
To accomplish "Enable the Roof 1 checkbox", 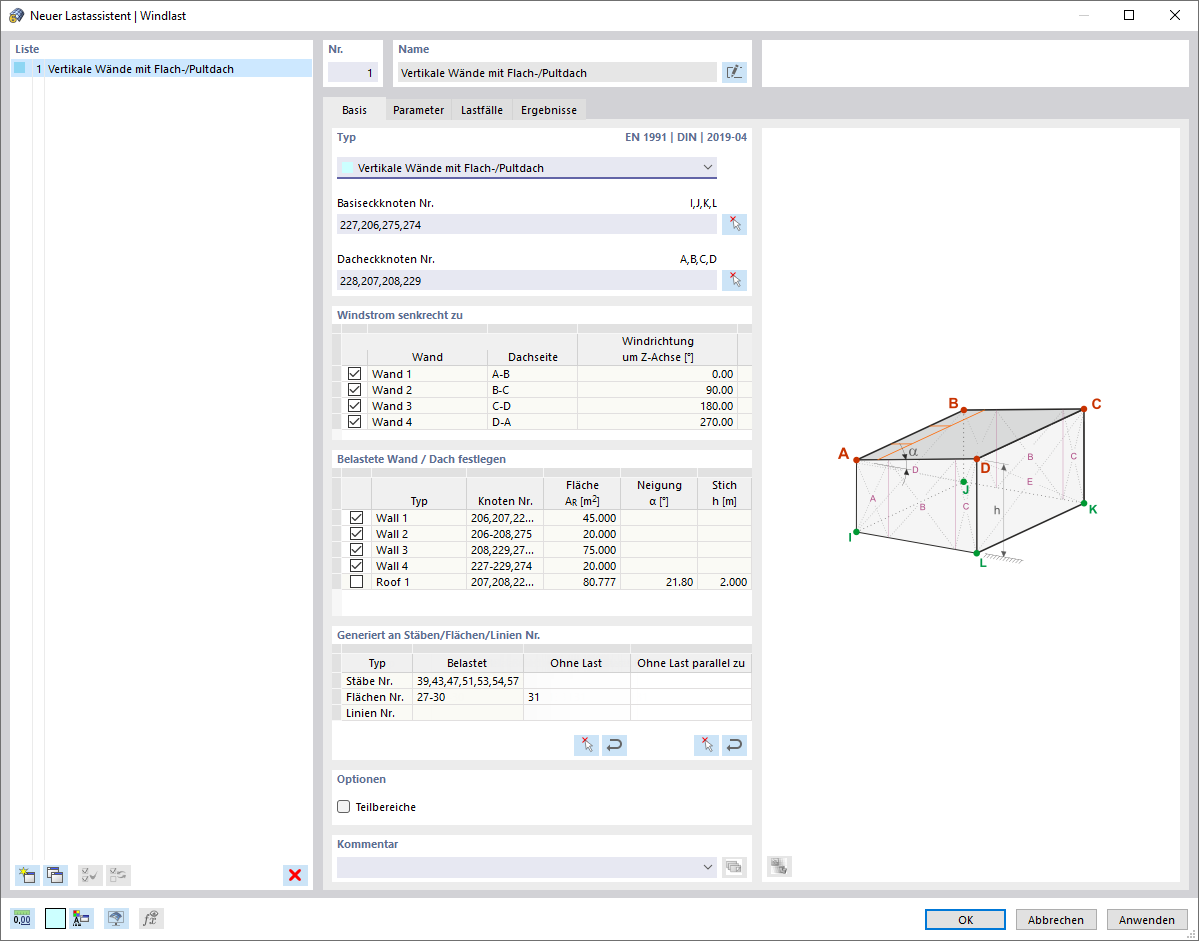I will click(x=356, y=582).
